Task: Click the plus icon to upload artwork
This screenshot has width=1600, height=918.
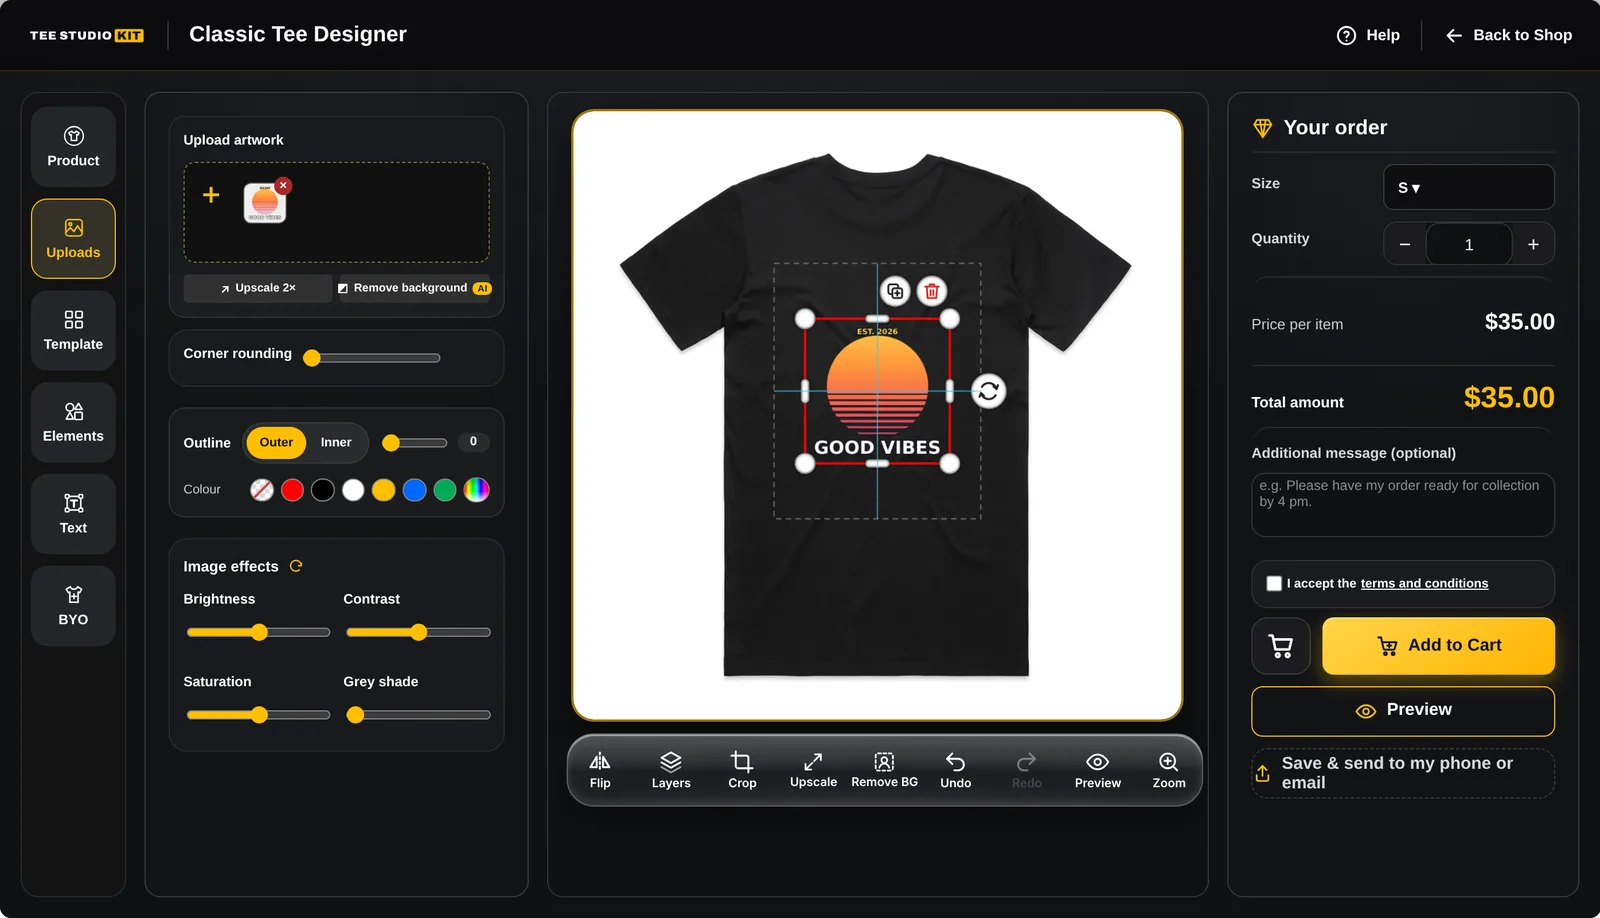Action: click(211, 195)
